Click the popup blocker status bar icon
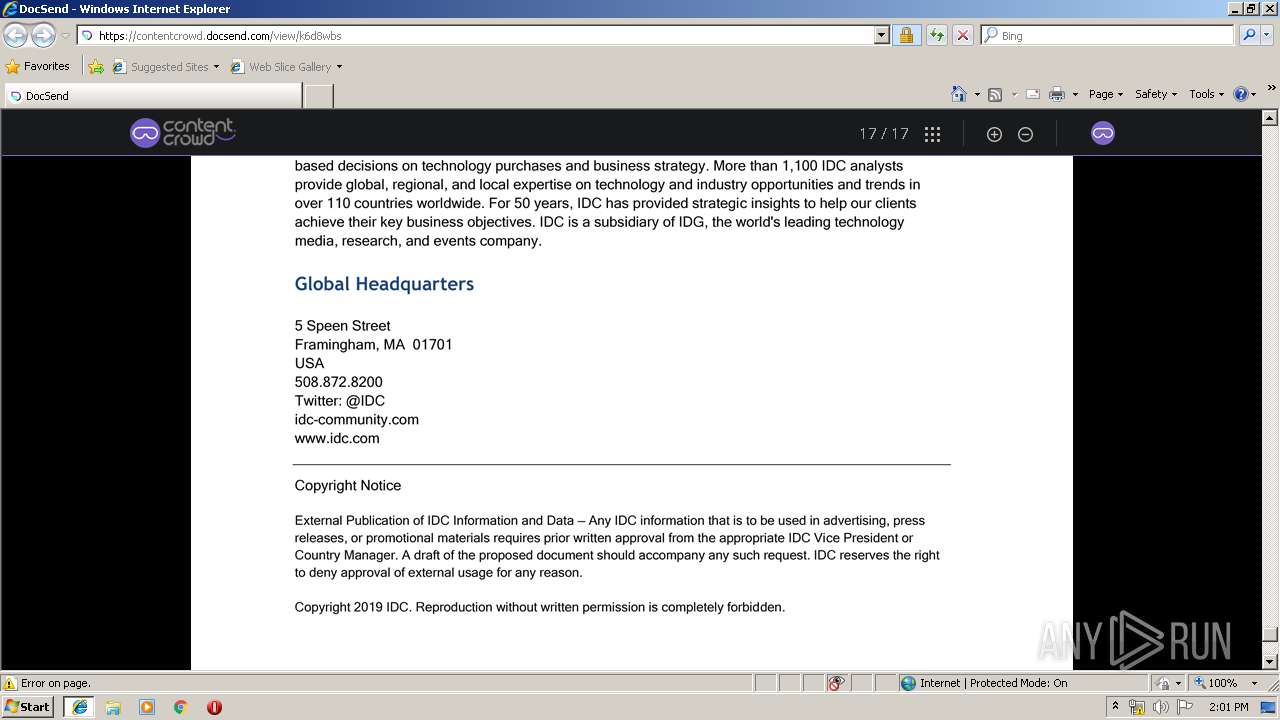This screenshot has width=1280, height=720. 836,683
